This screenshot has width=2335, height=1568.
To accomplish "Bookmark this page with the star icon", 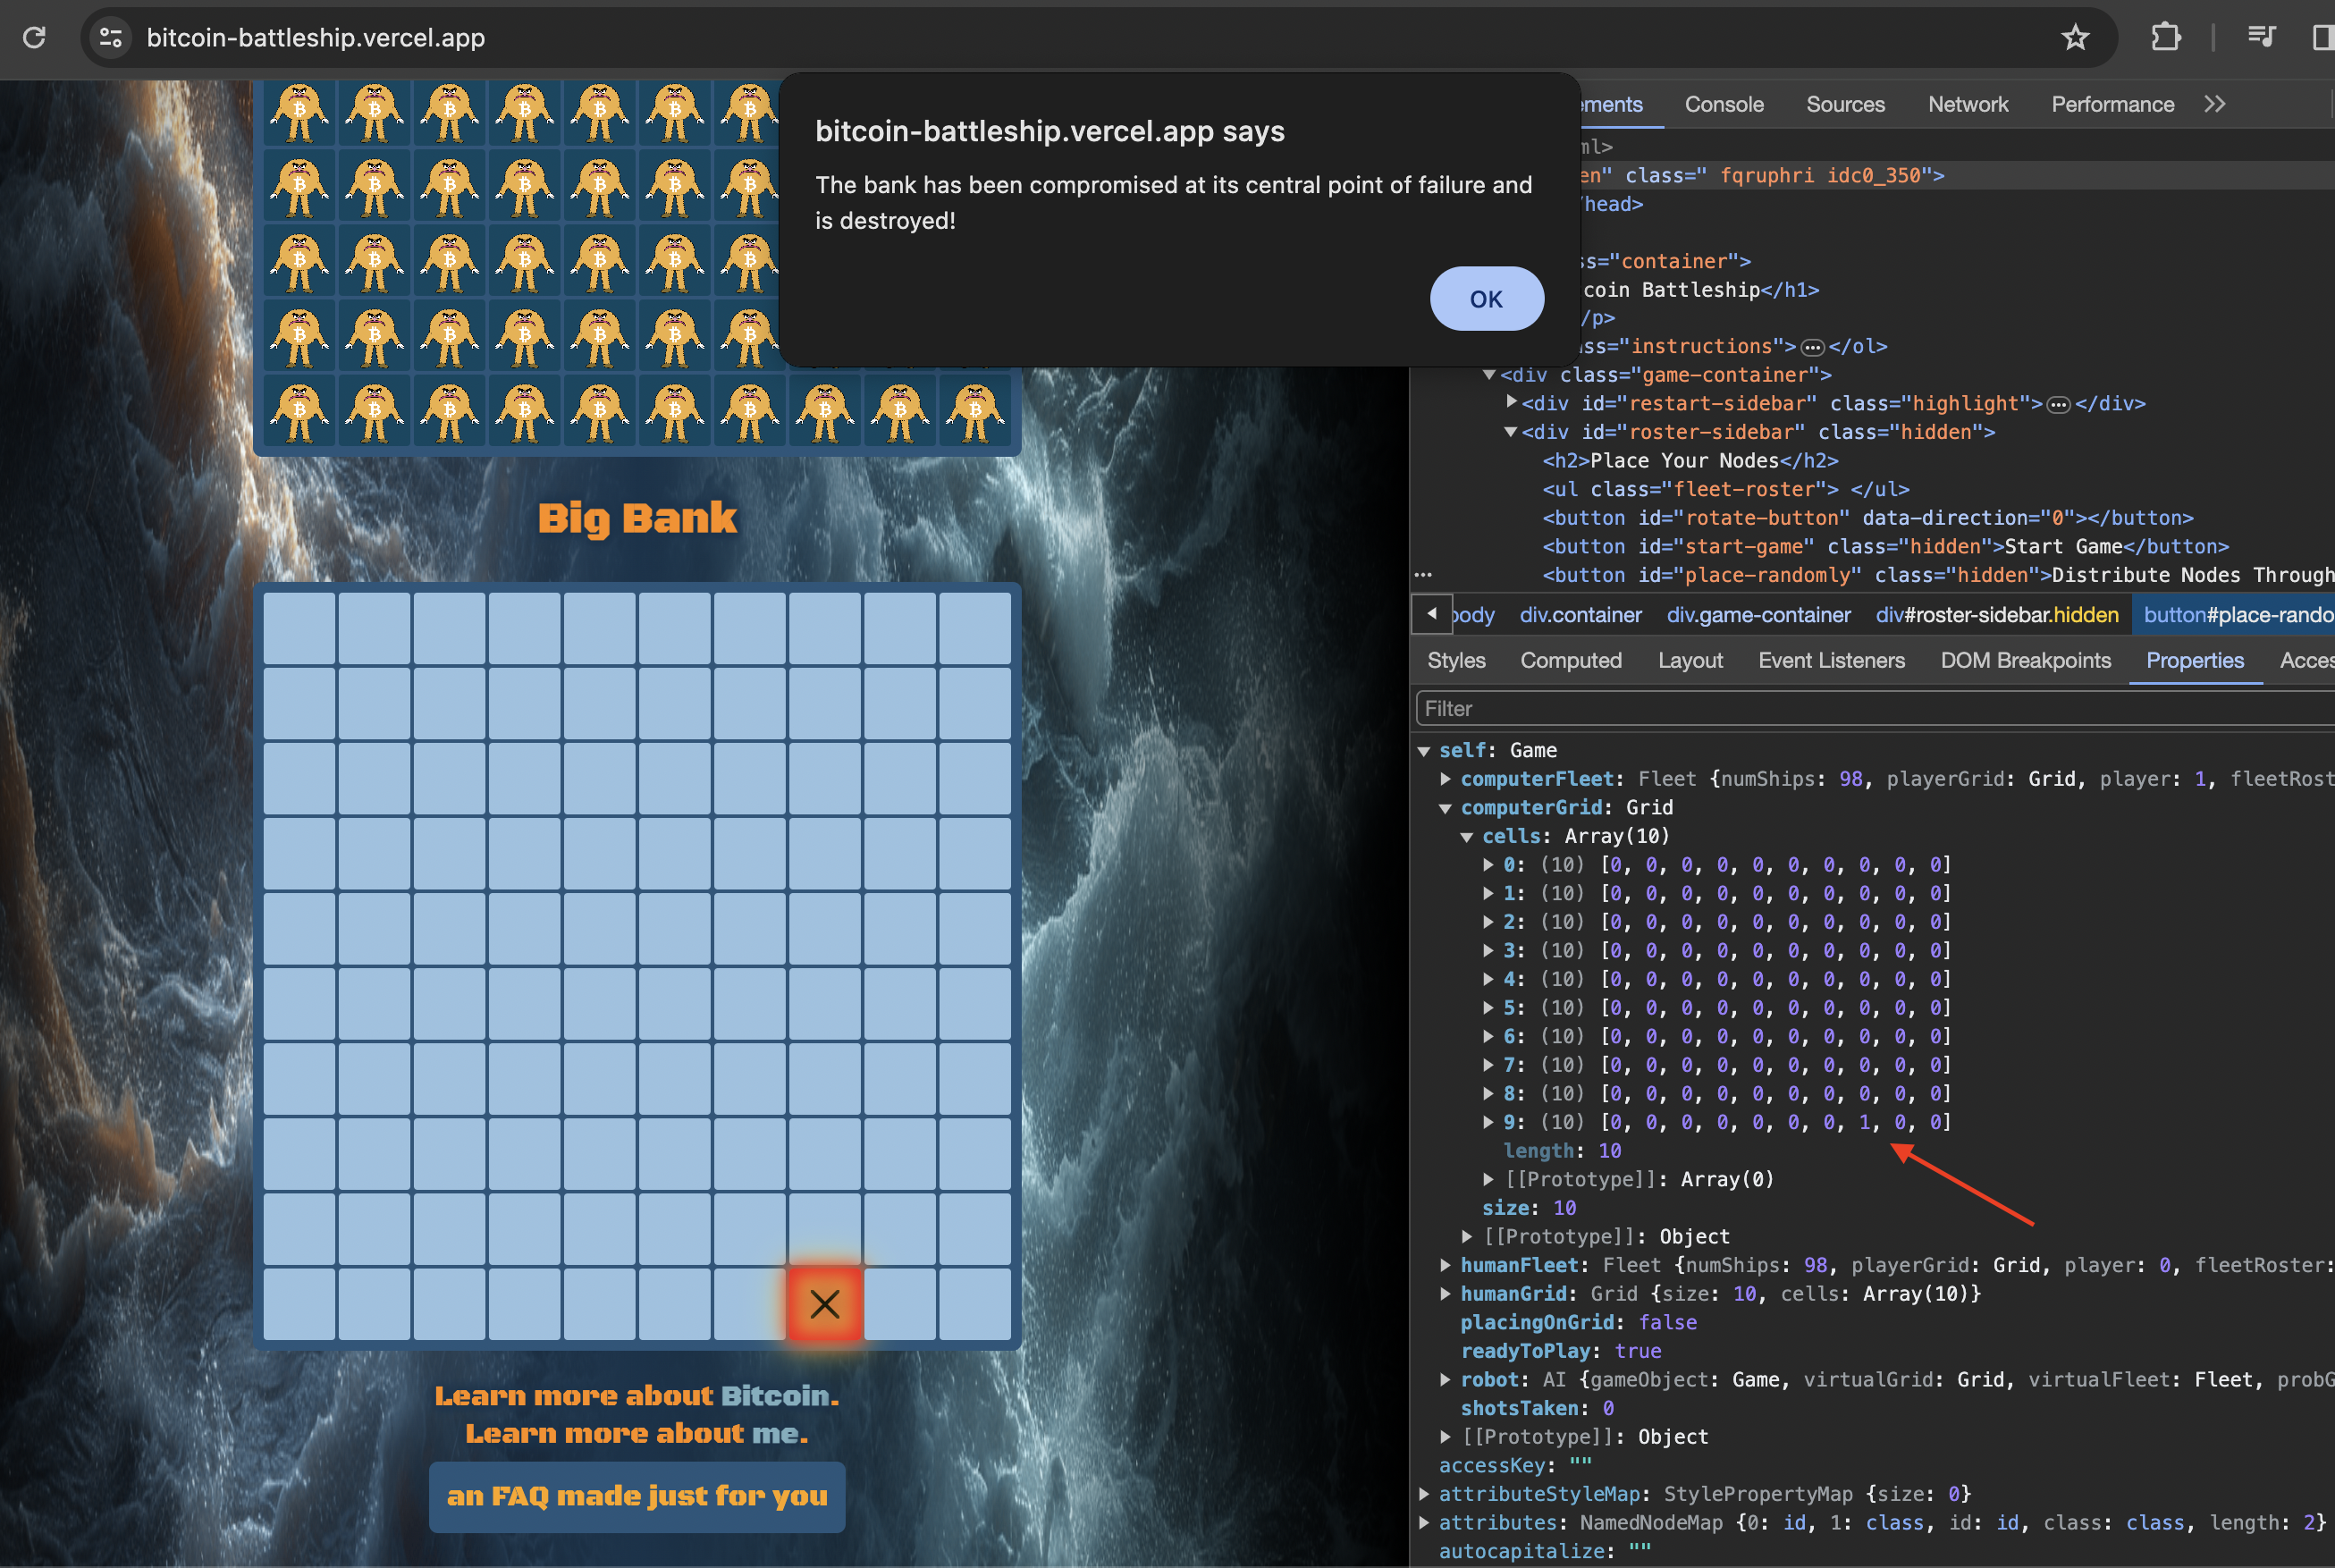I will [x=2075, y=38].
